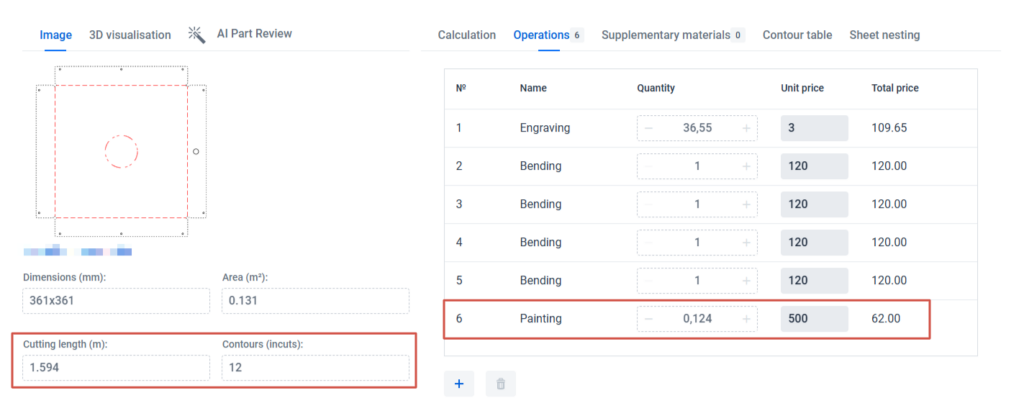
Task: Click the Contours (incuts) input field
Action: (315, 368)
